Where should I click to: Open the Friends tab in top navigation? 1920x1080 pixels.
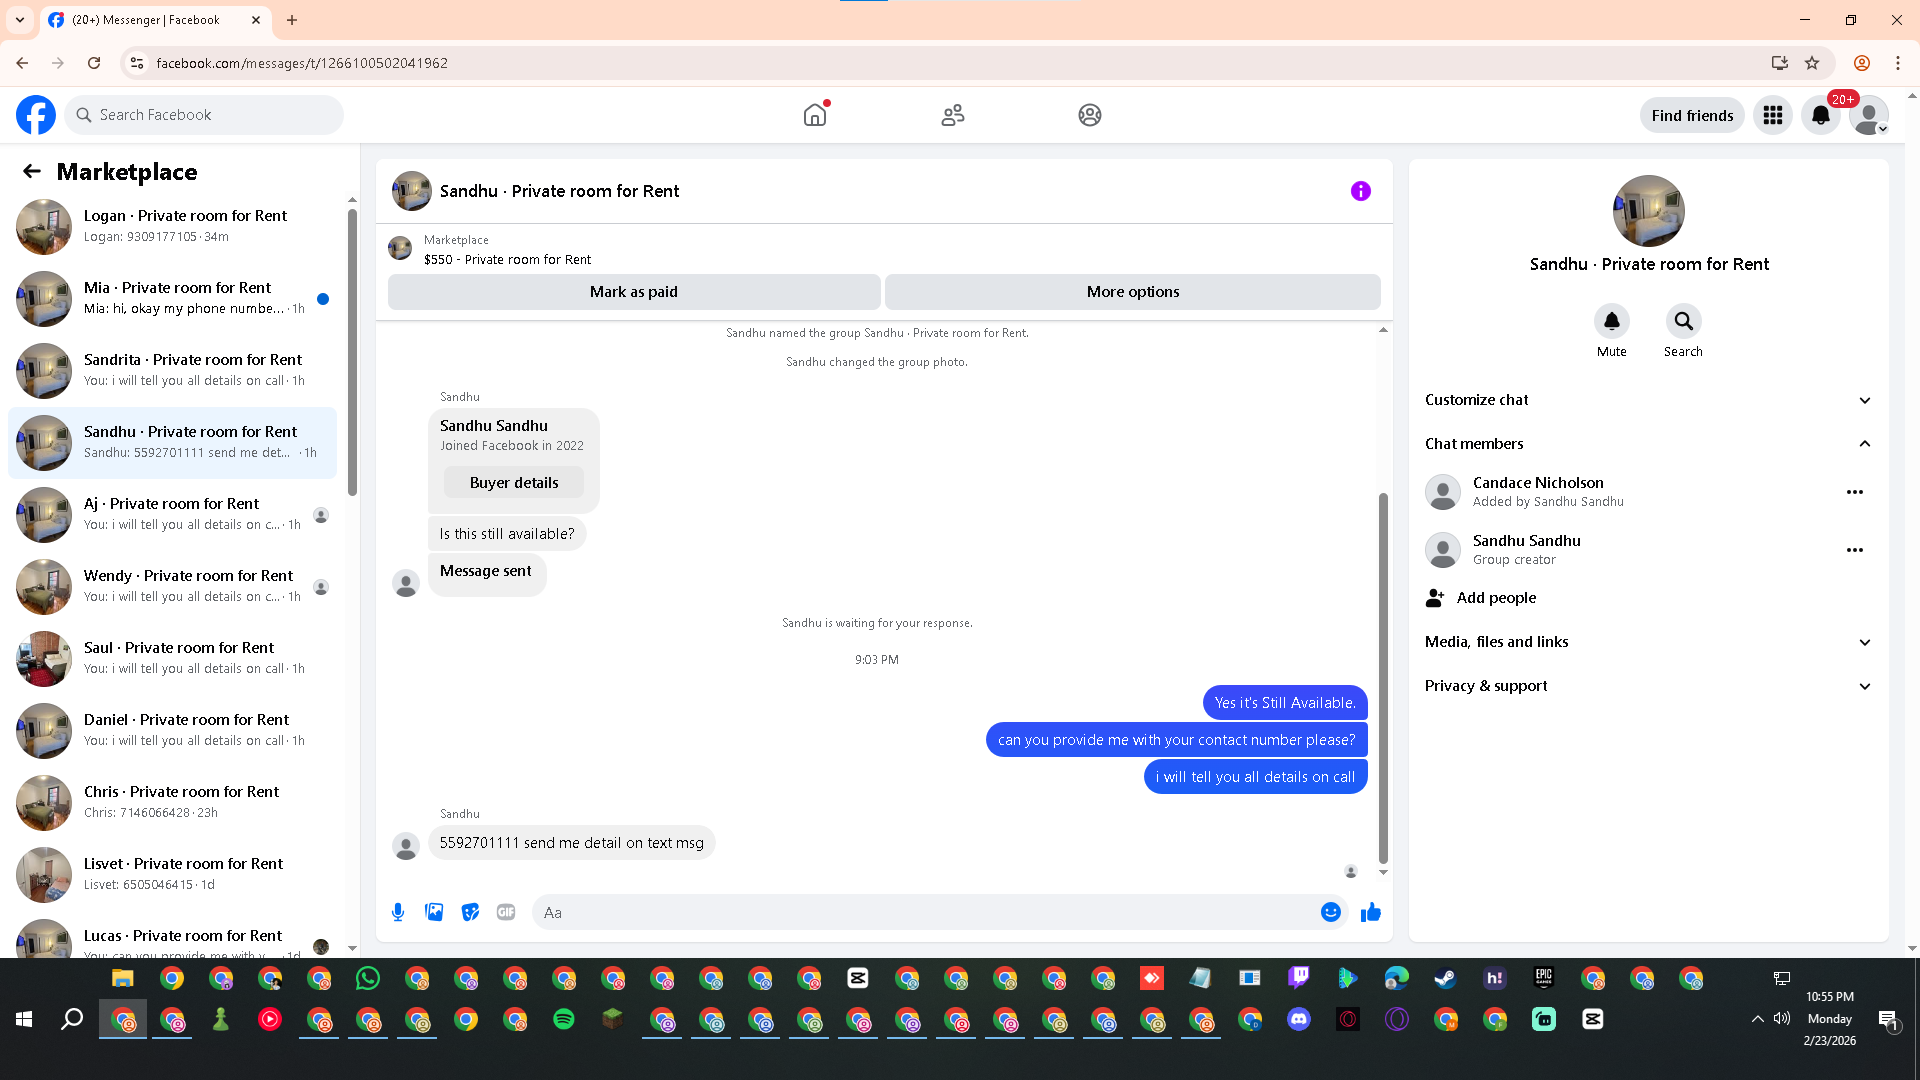tap(952, 115)
